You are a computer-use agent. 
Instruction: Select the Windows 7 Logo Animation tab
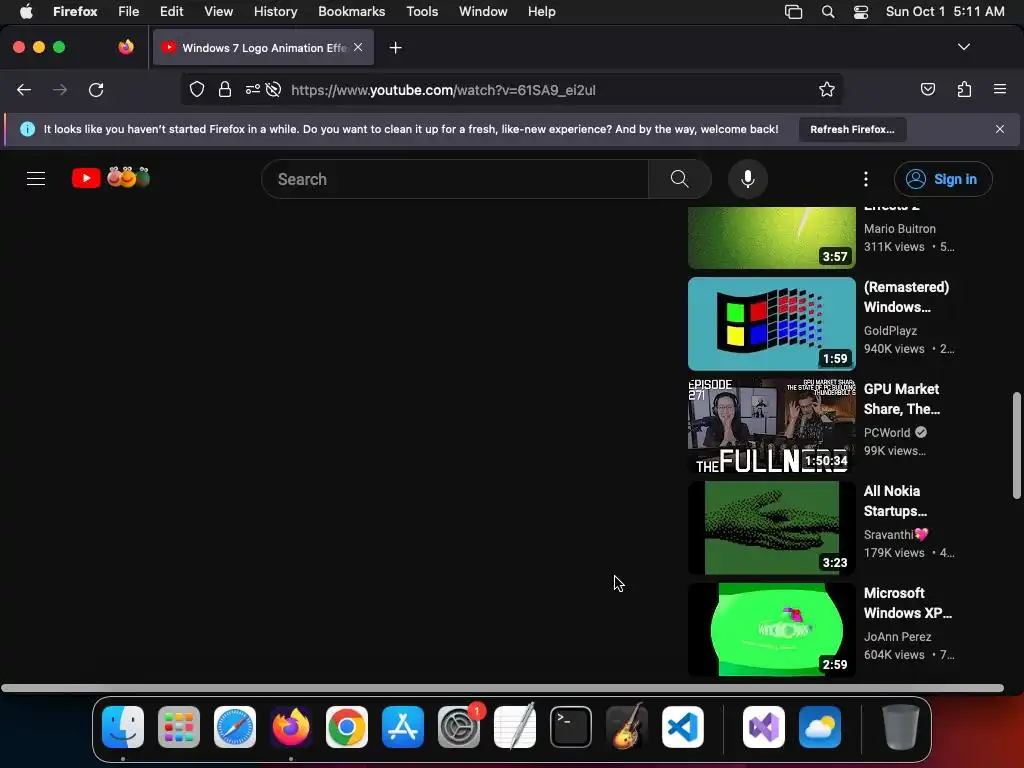(x=264, y=47)
